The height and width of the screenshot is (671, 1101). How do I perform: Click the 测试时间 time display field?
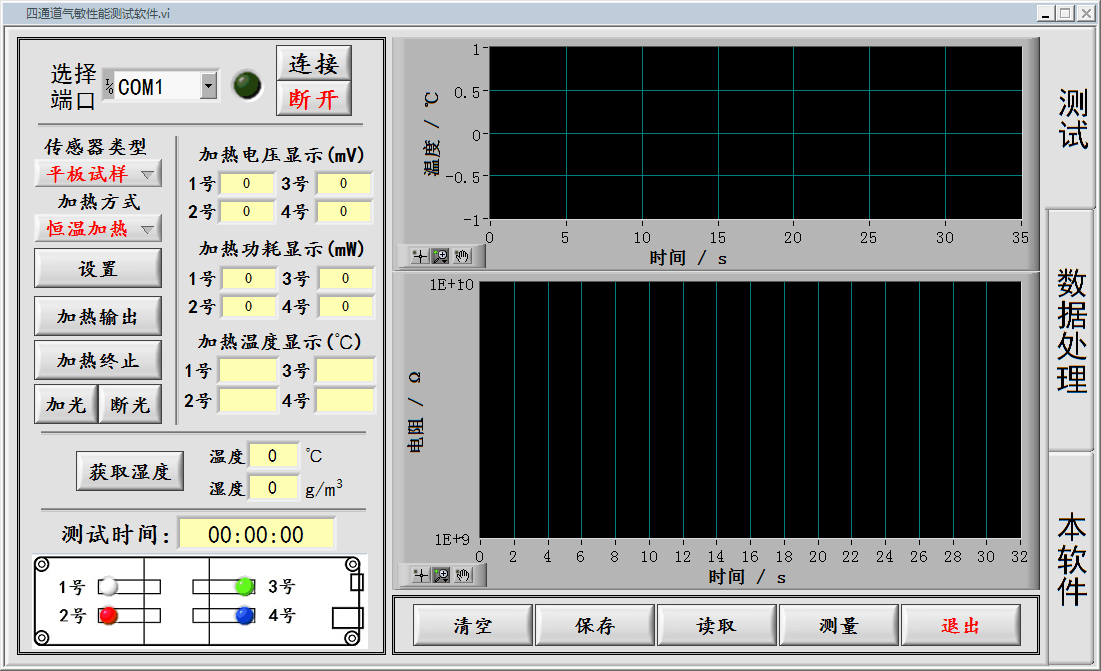pos(256,534)
